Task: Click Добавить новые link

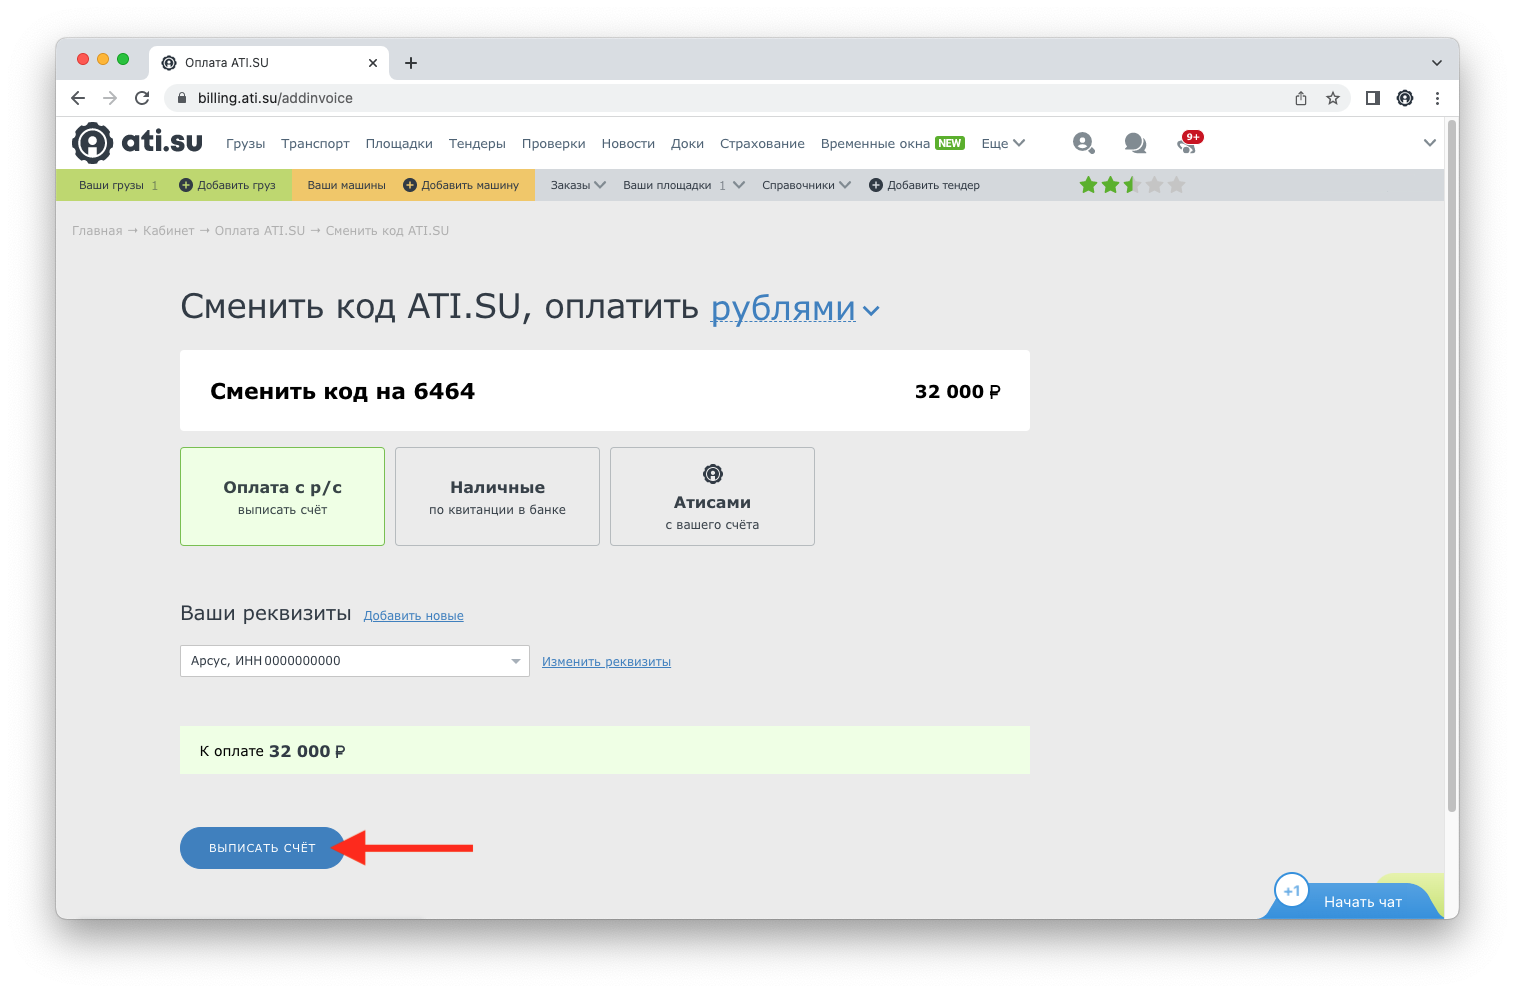Action: coord(413,616)
